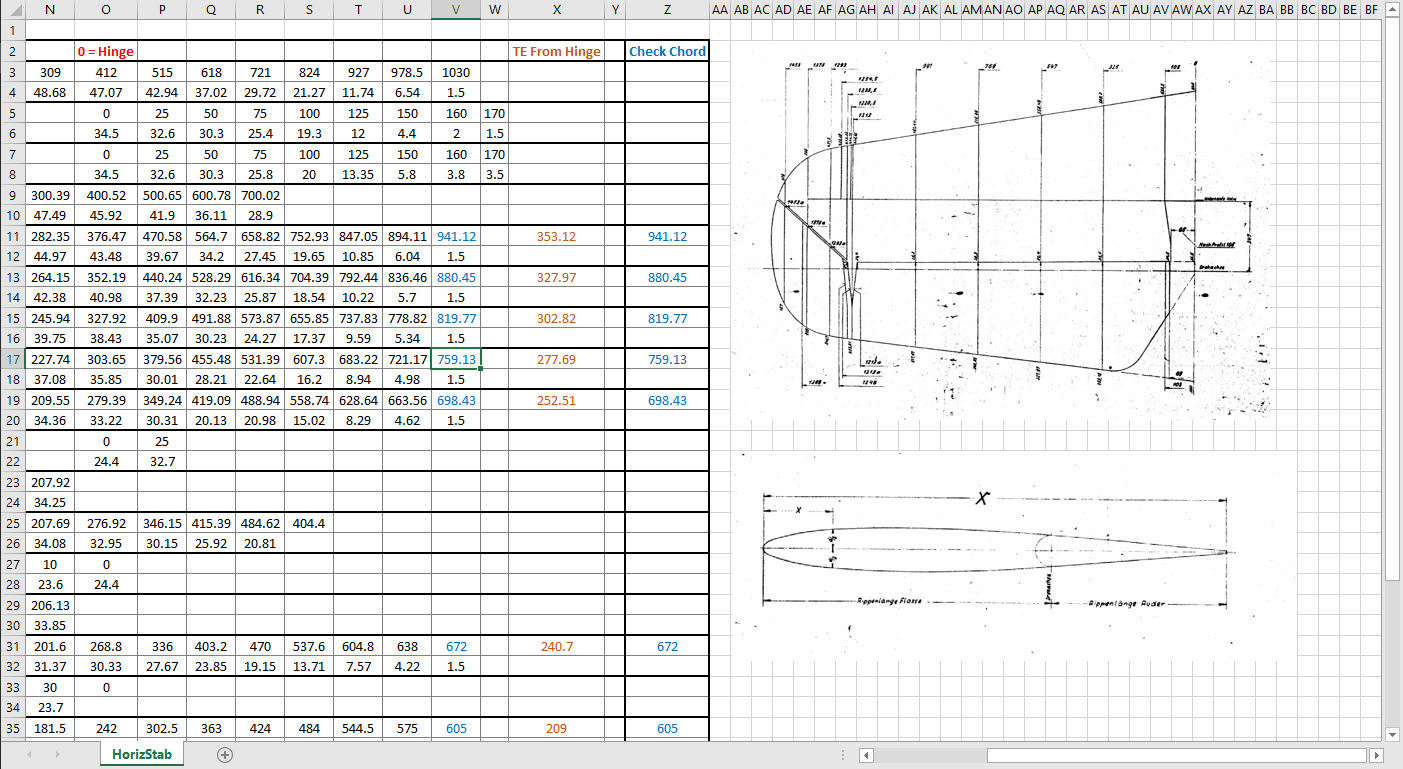Select column X header
1403x769 pixels.
coord(556,9)
